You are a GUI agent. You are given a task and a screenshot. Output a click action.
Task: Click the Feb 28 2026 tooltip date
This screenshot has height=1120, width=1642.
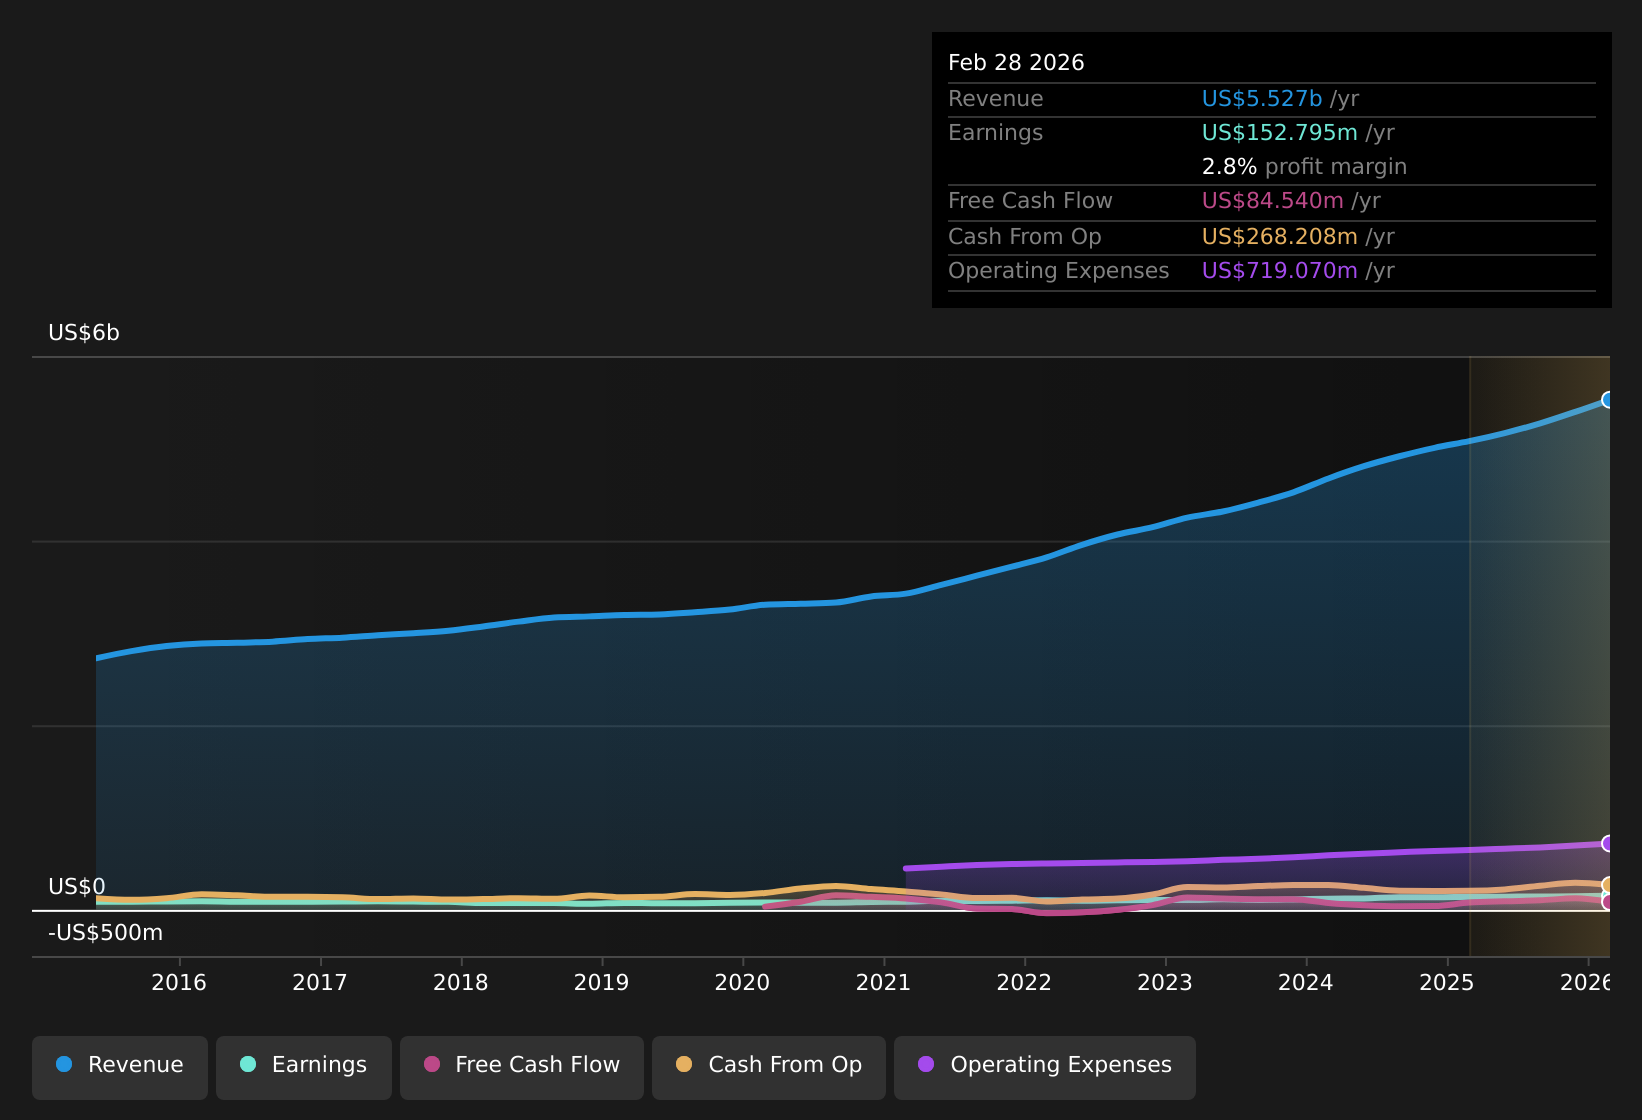click(1016, 63)
